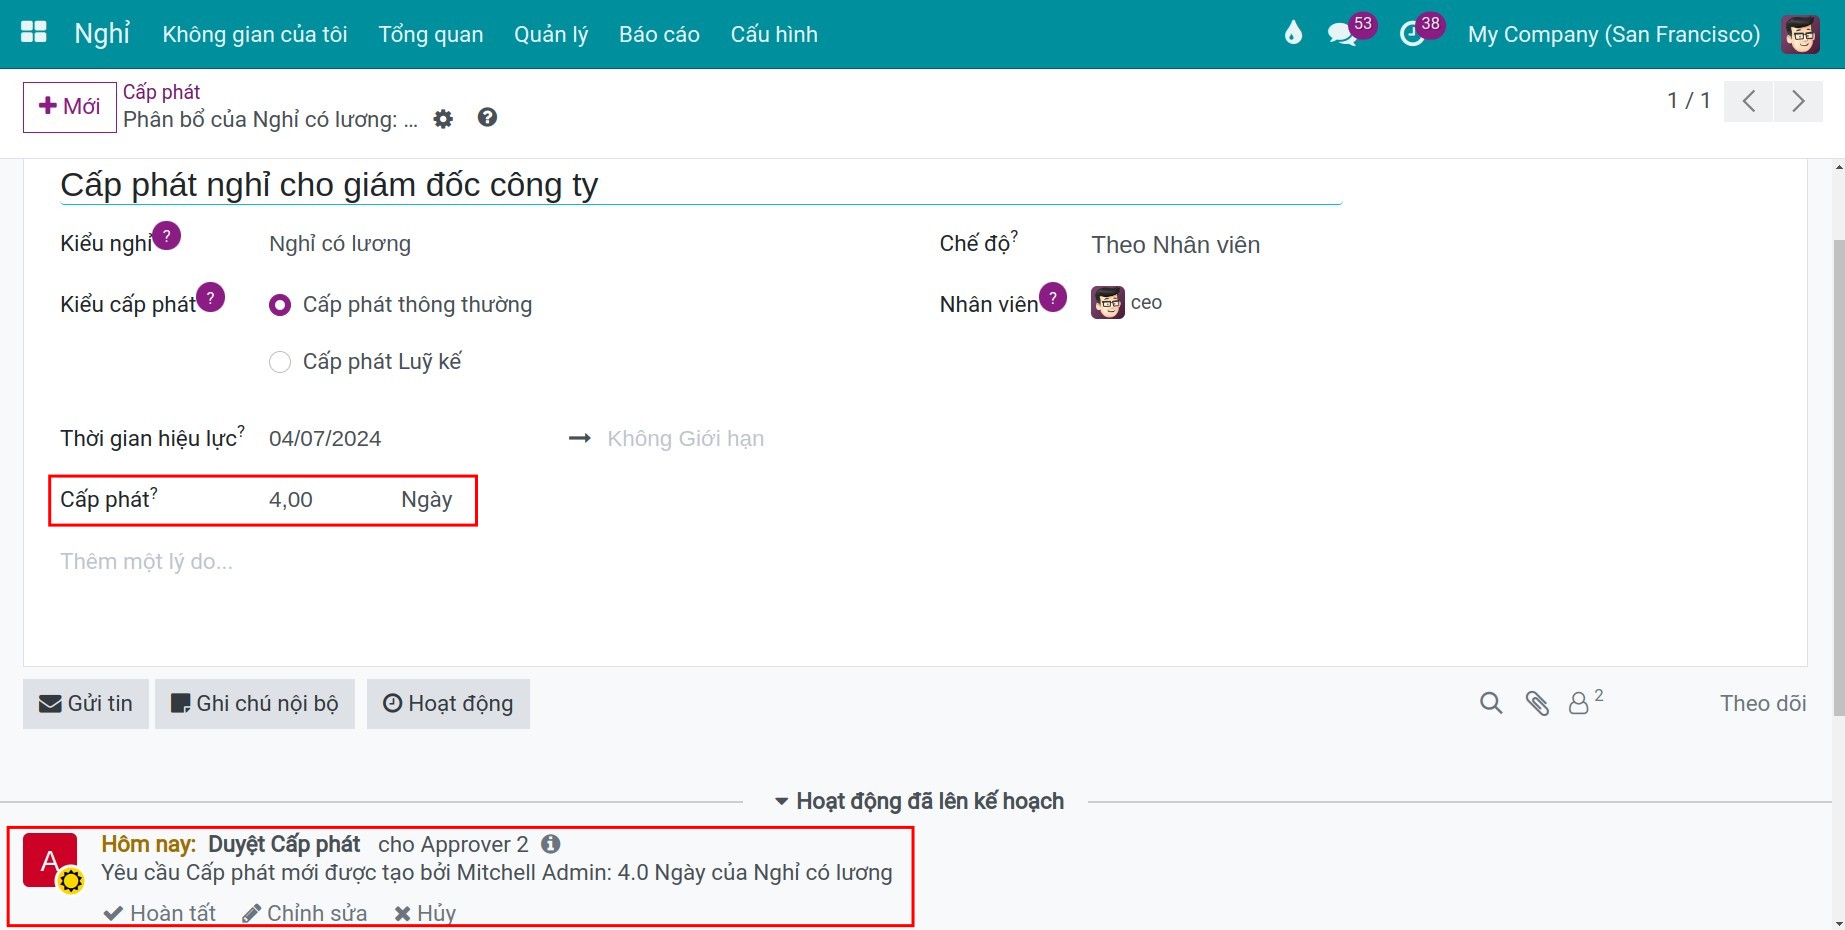The image size is (1845, 930).
Task: Click the water drop theme icon
Action: pos(1293,34)
